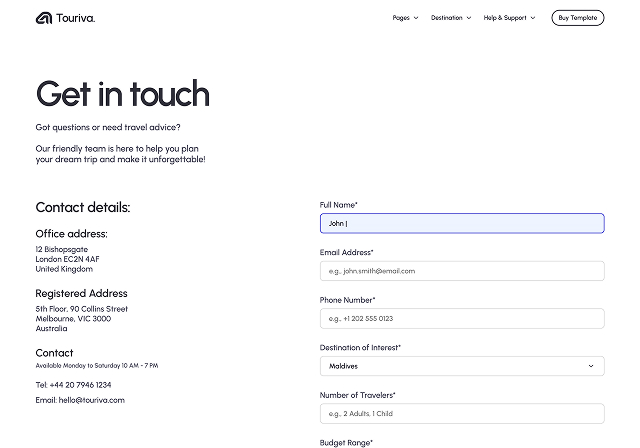Click the Get in touch heading
640x448 pixels.
[x=122, y=94]
